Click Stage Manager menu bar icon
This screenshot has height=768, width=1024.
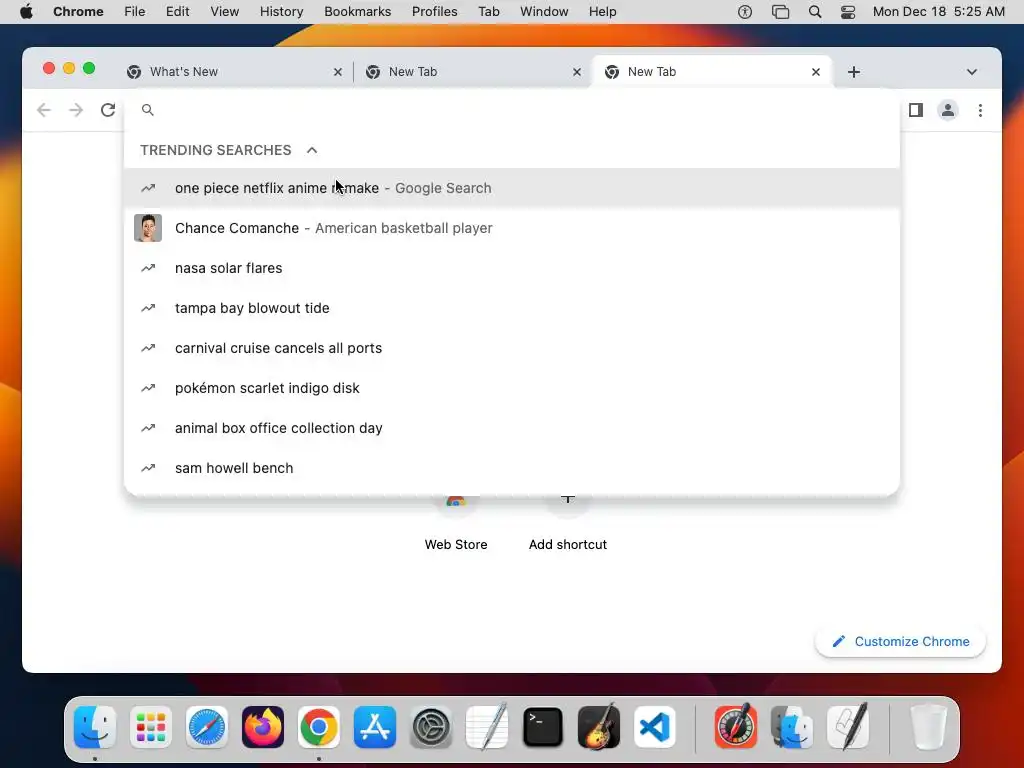780,12
